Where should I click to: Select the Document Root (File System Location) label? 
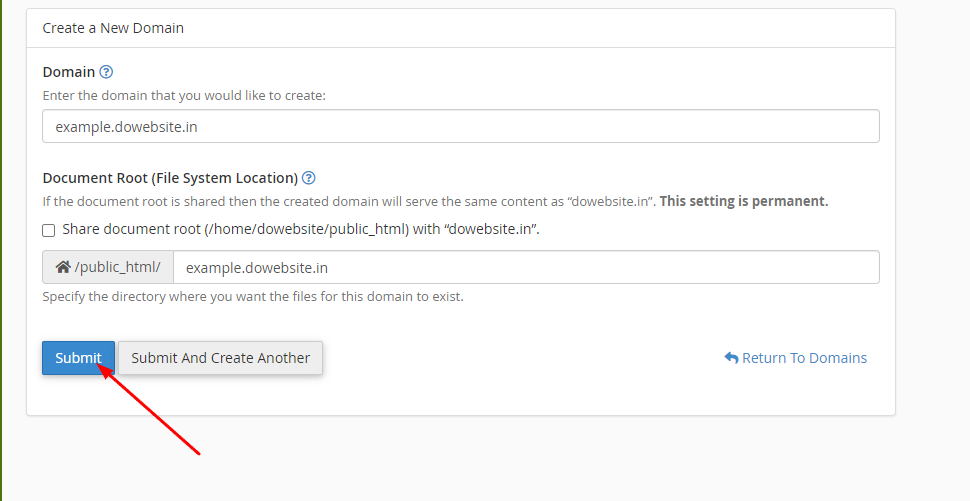tap(170, 178)
